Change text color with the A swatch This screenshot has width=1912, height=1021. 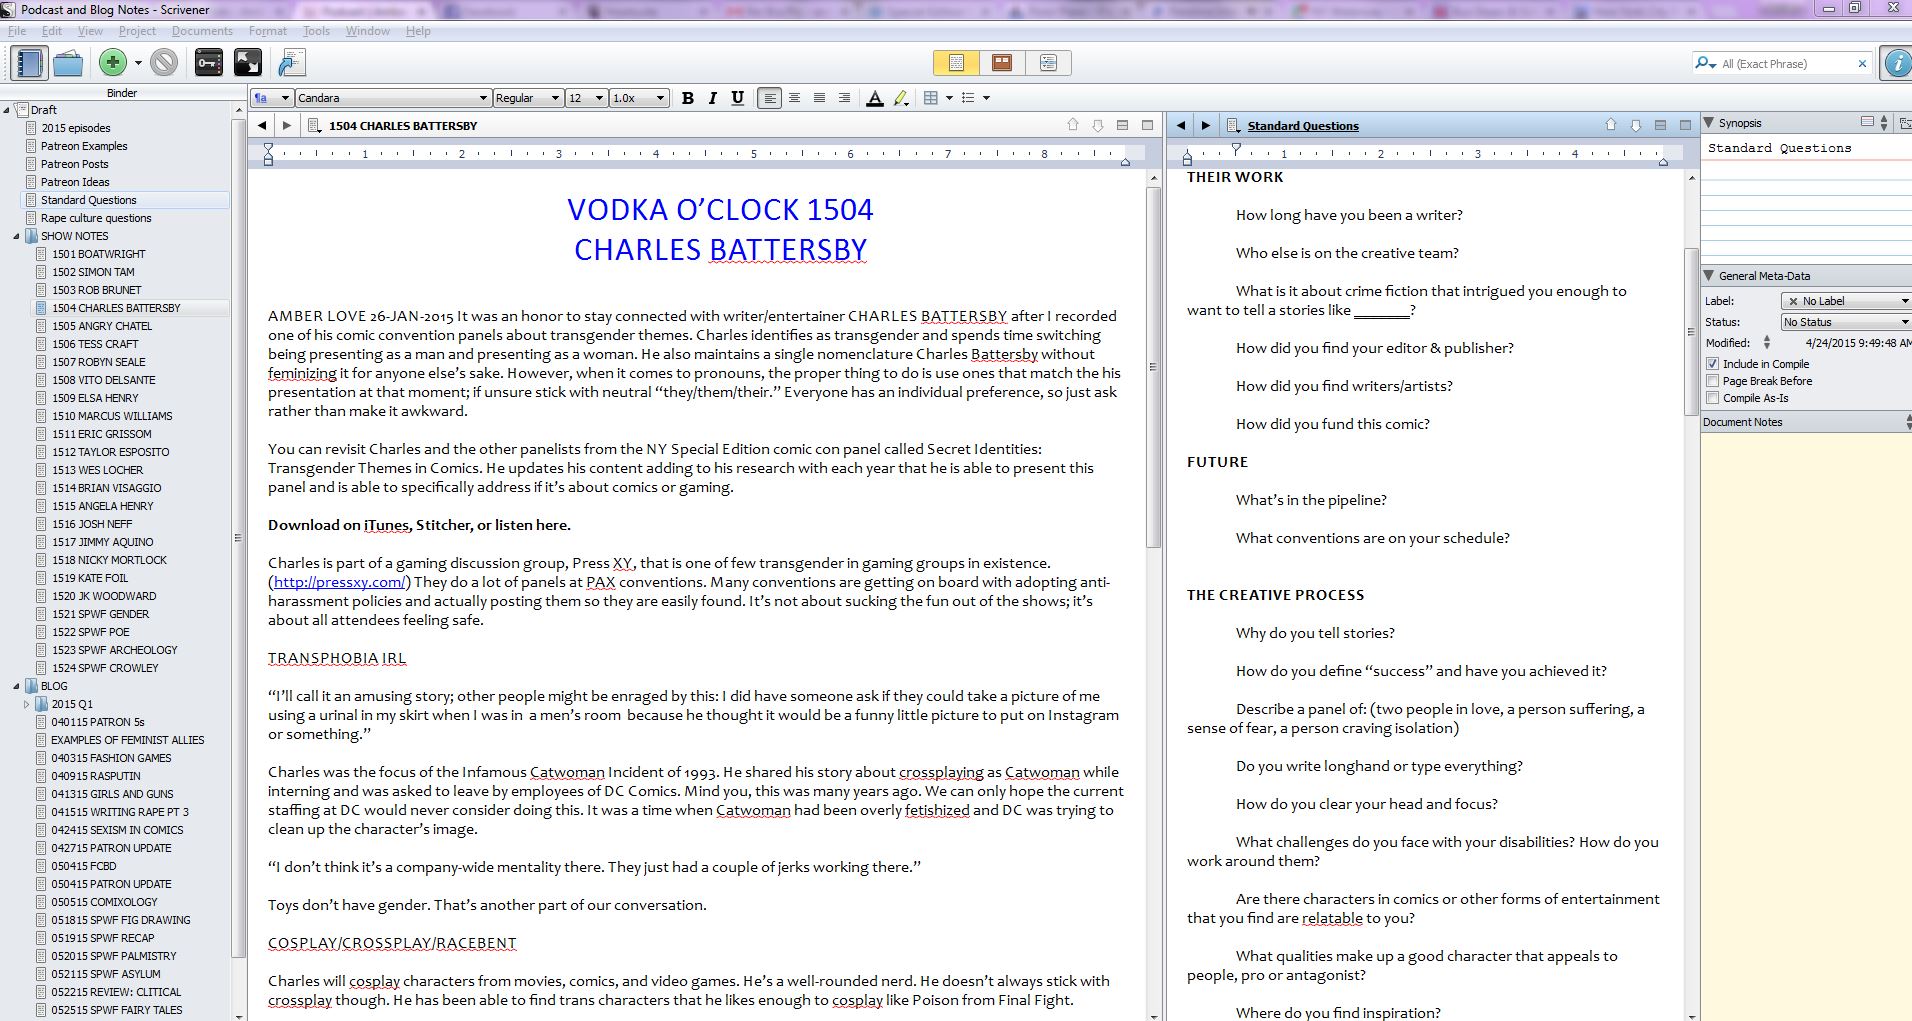click(x=875, y=98)
